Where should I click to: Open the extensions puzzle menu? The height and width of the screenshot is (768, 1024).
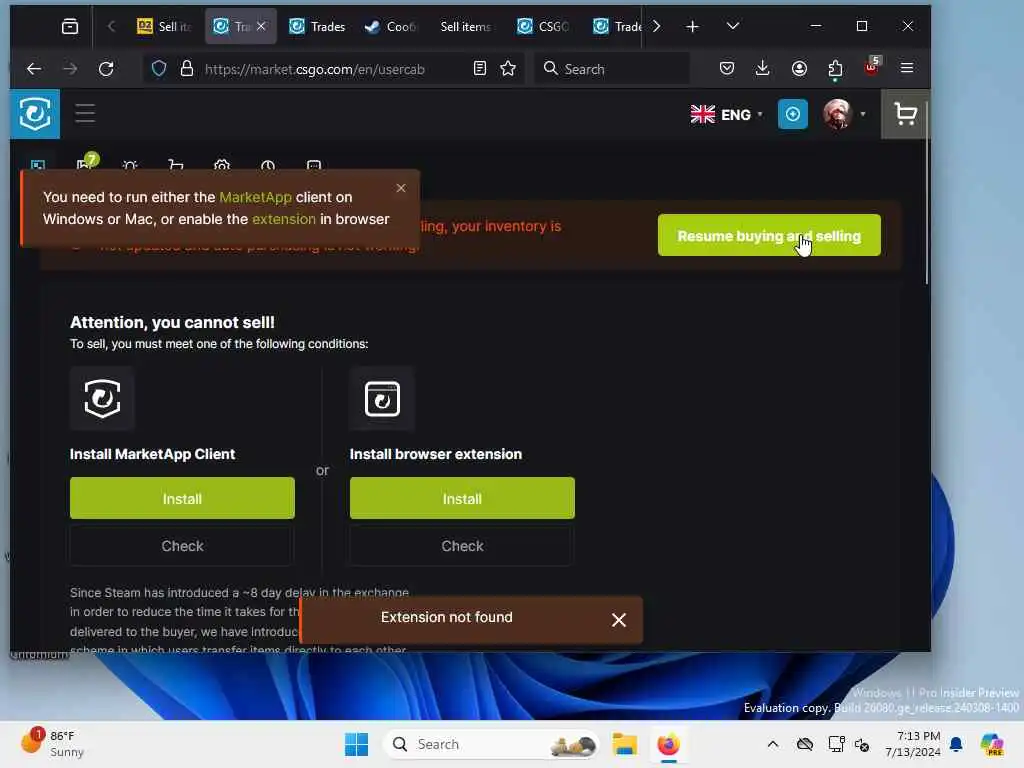pos(835,69)
